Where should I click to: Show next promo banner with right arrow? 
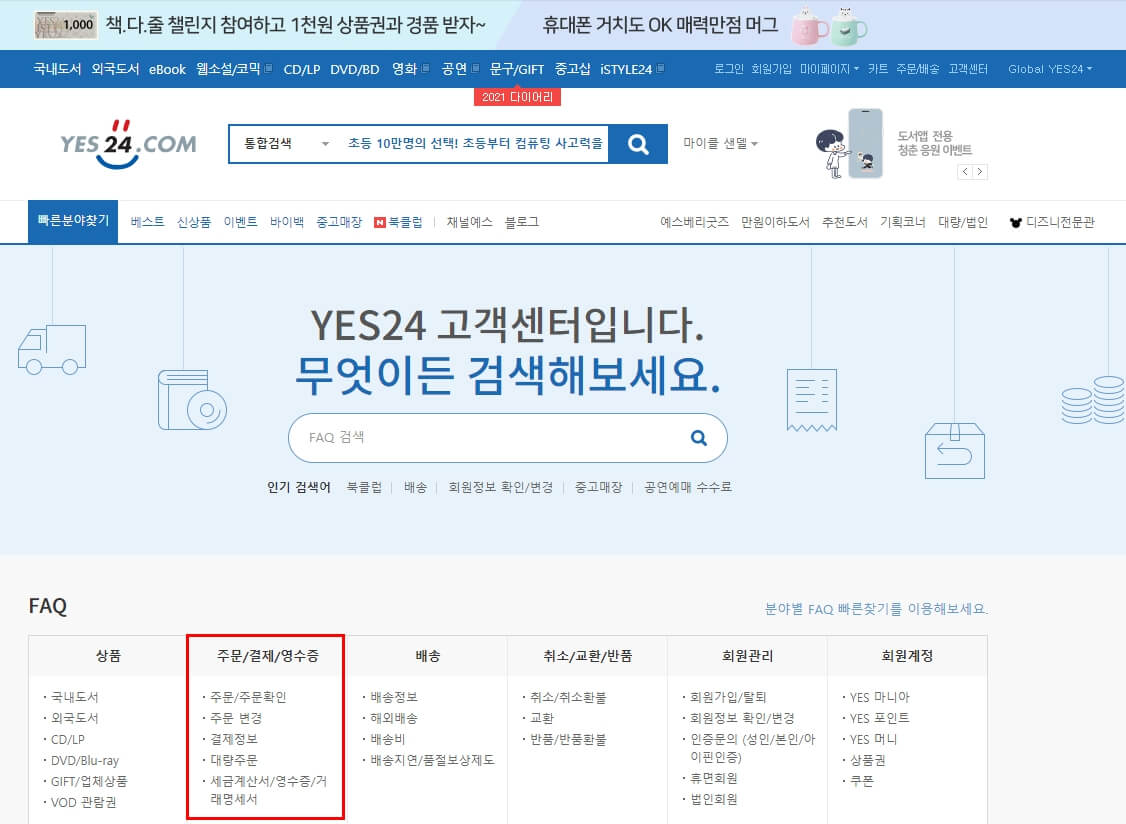(980, 172)
